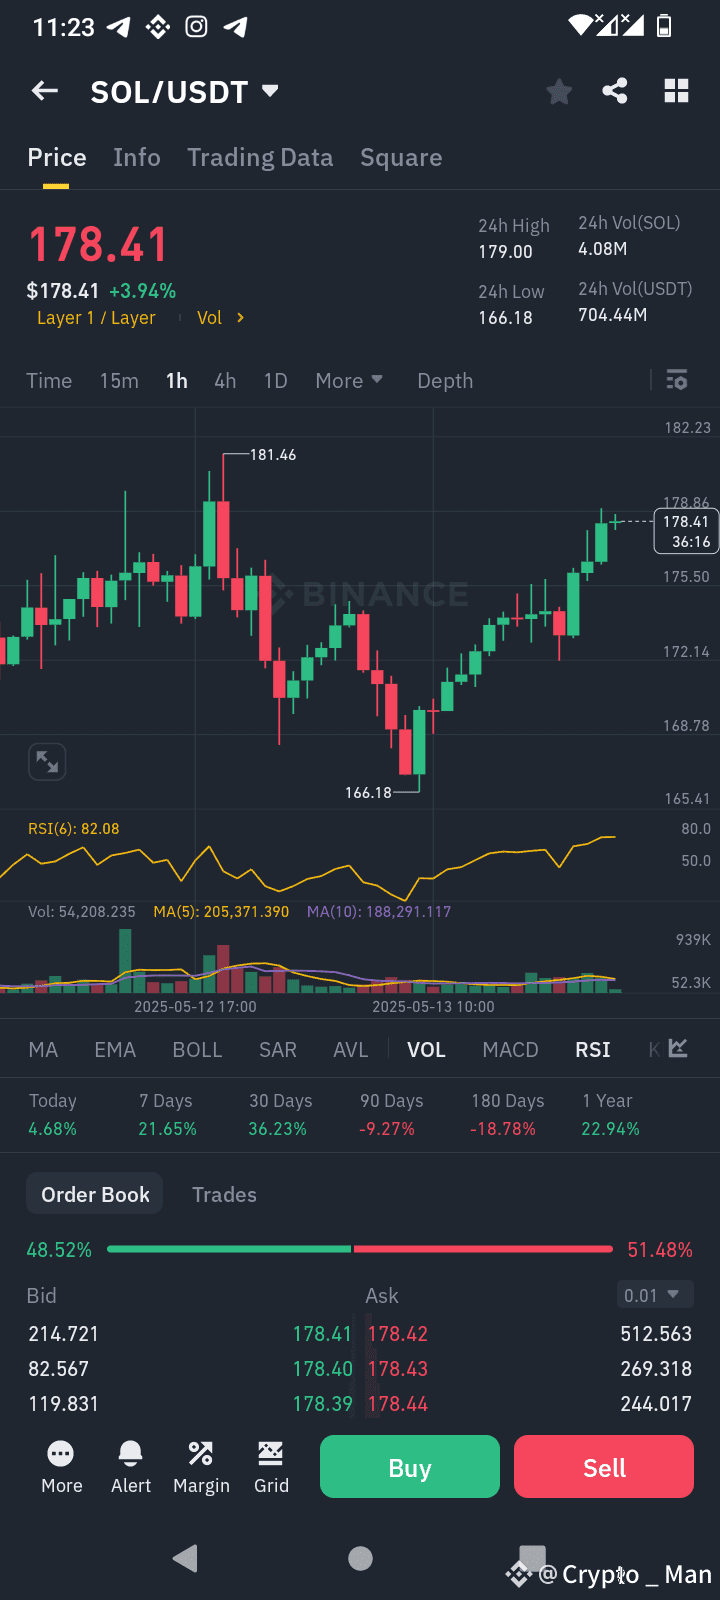
Task: Toggle the EMA indicator
Action: pos(115,1050)
